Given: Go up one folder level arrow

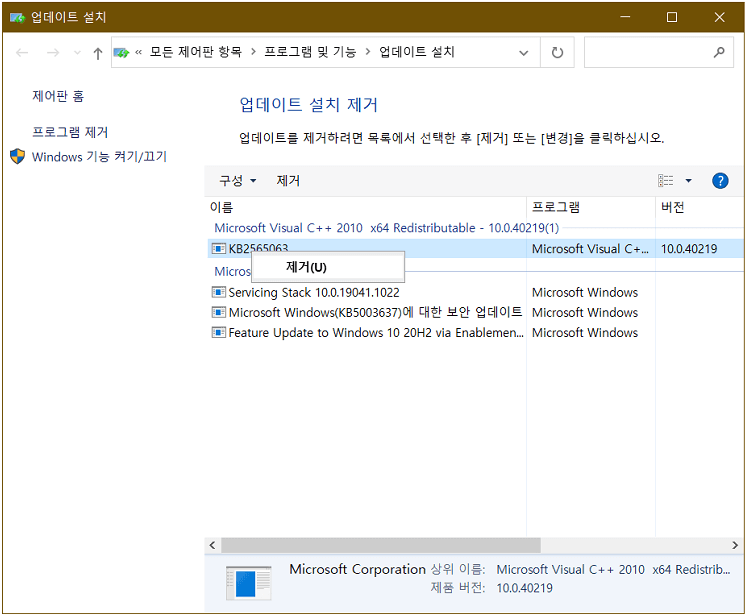Looking at the screenshot, I should (98, 53).
